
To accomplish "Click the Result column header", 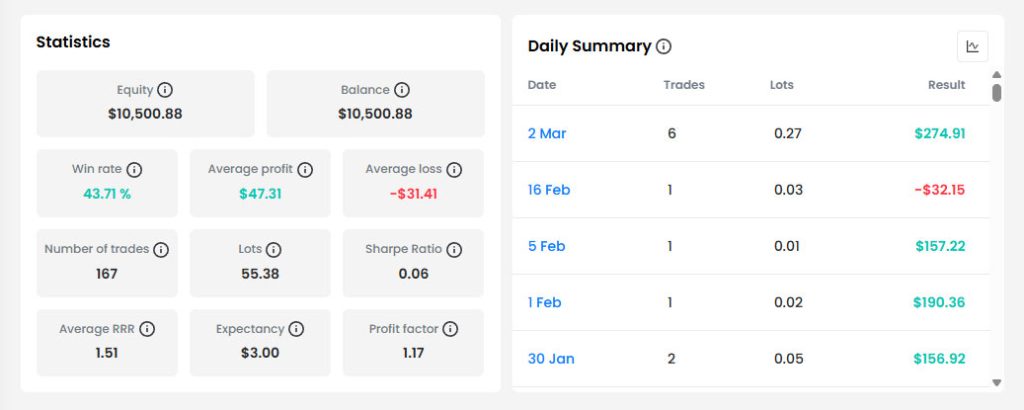I will [x=946, y=85].
